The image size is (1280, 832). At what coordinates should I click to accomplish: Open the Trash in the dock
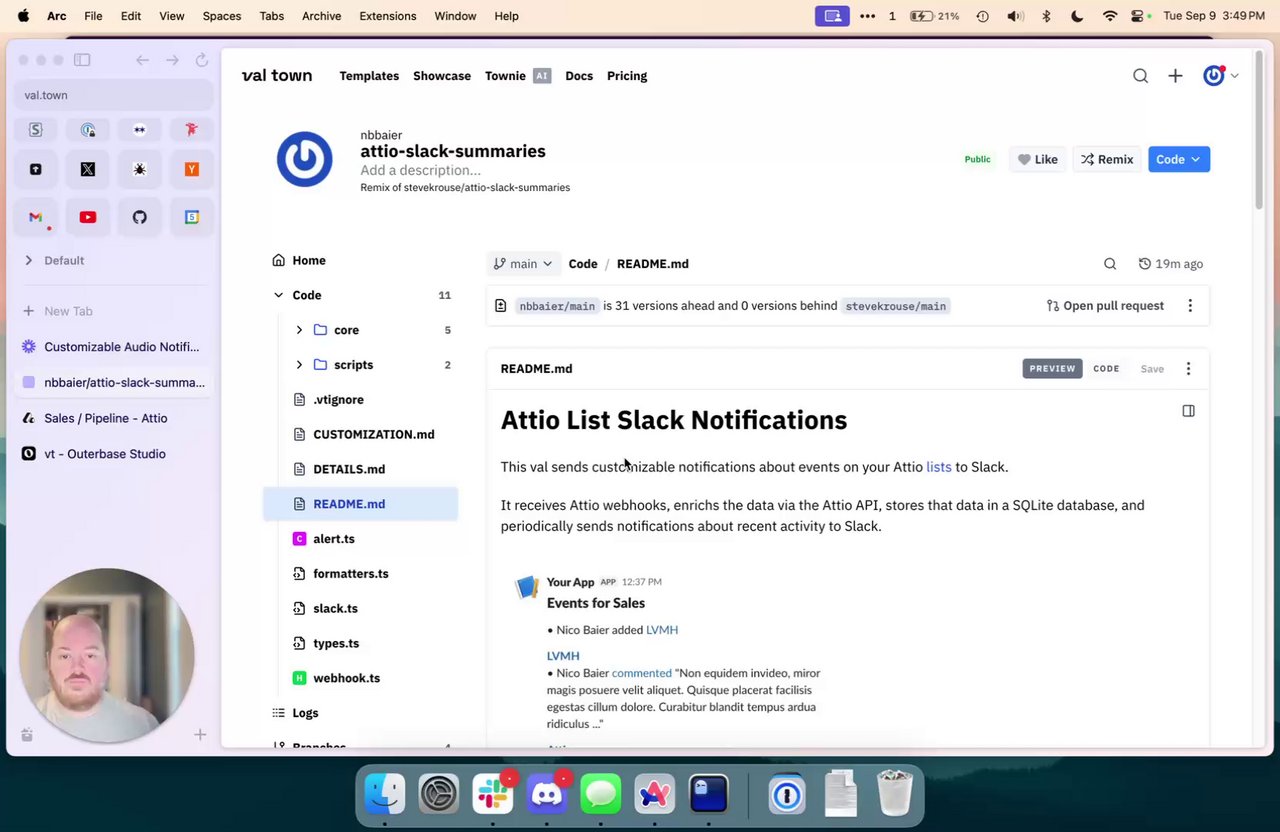click(895, 794)
